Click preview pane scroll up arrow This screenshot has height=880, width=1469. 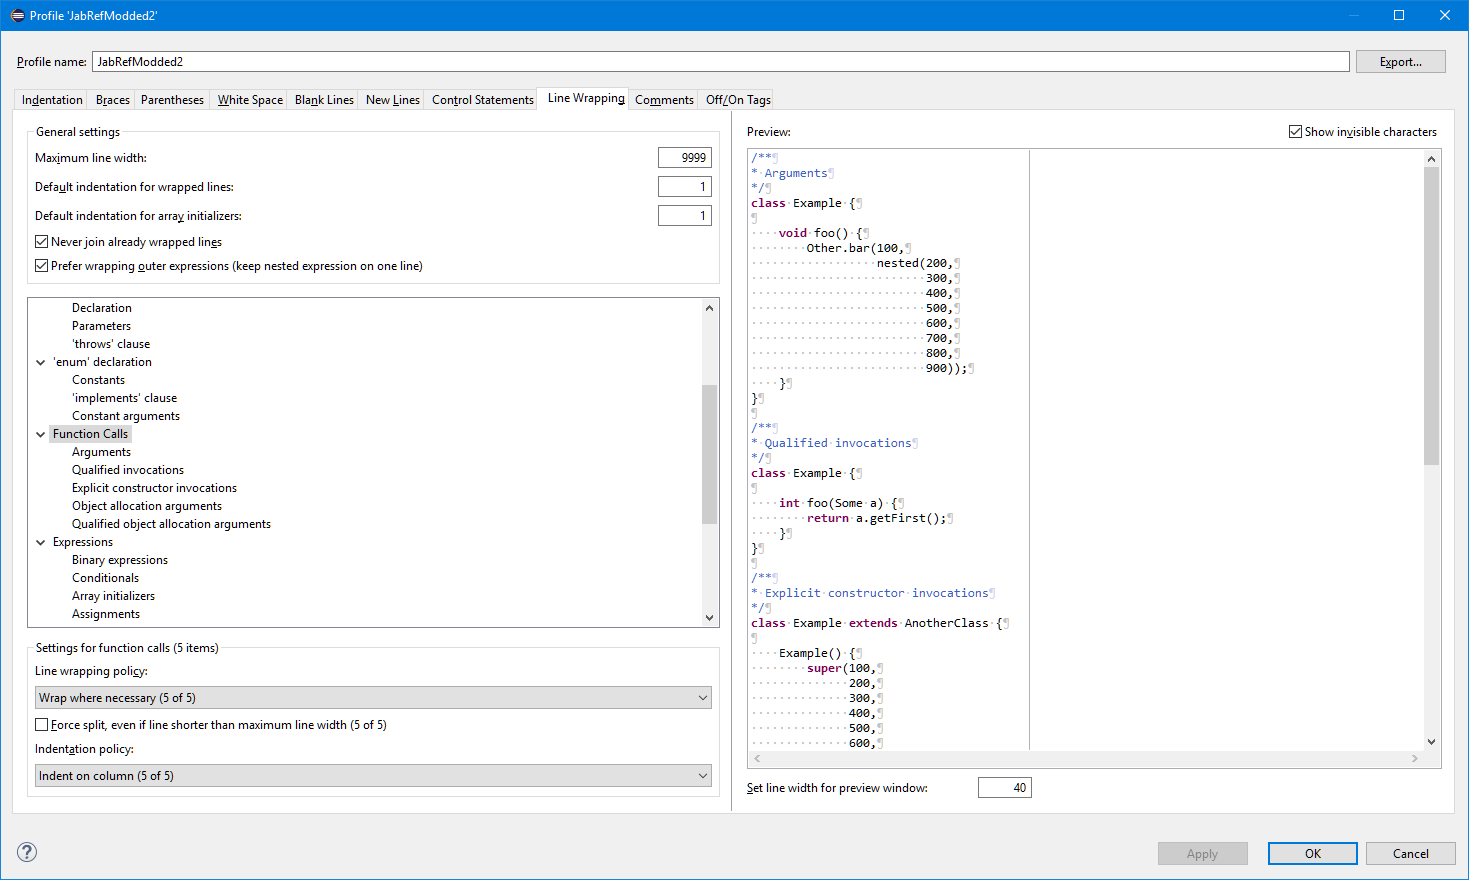[1432, 158]
